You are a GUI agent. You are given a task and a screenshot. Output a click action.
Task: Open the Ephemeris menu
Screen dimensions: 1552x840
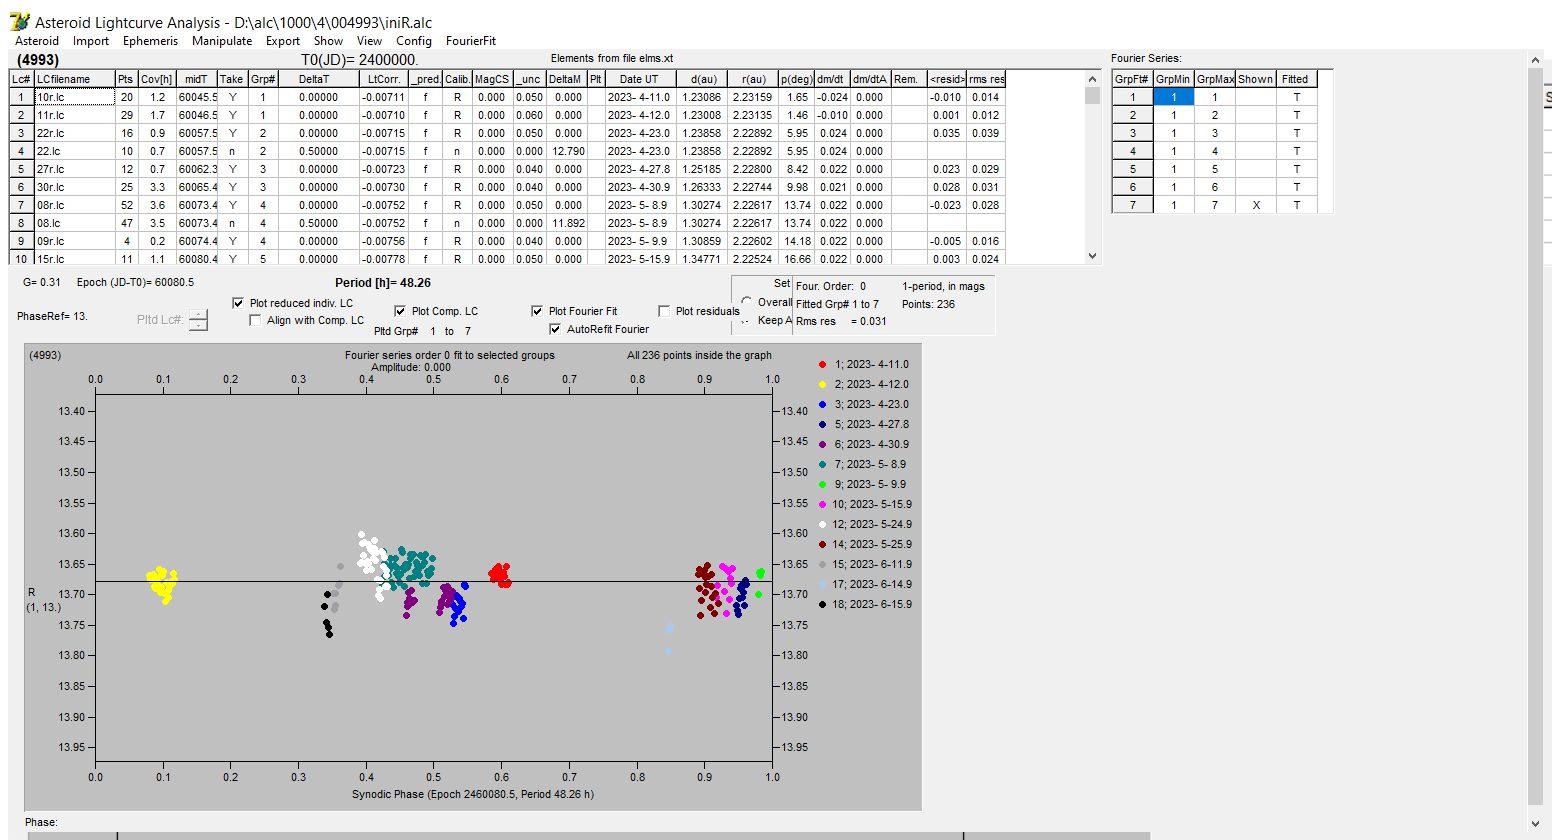(150, 41)
